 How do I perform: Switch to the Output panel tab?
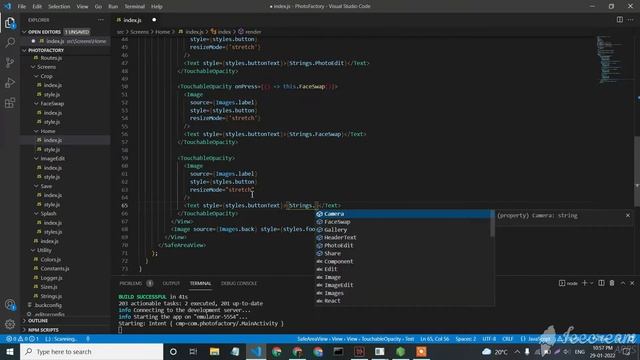171,283
